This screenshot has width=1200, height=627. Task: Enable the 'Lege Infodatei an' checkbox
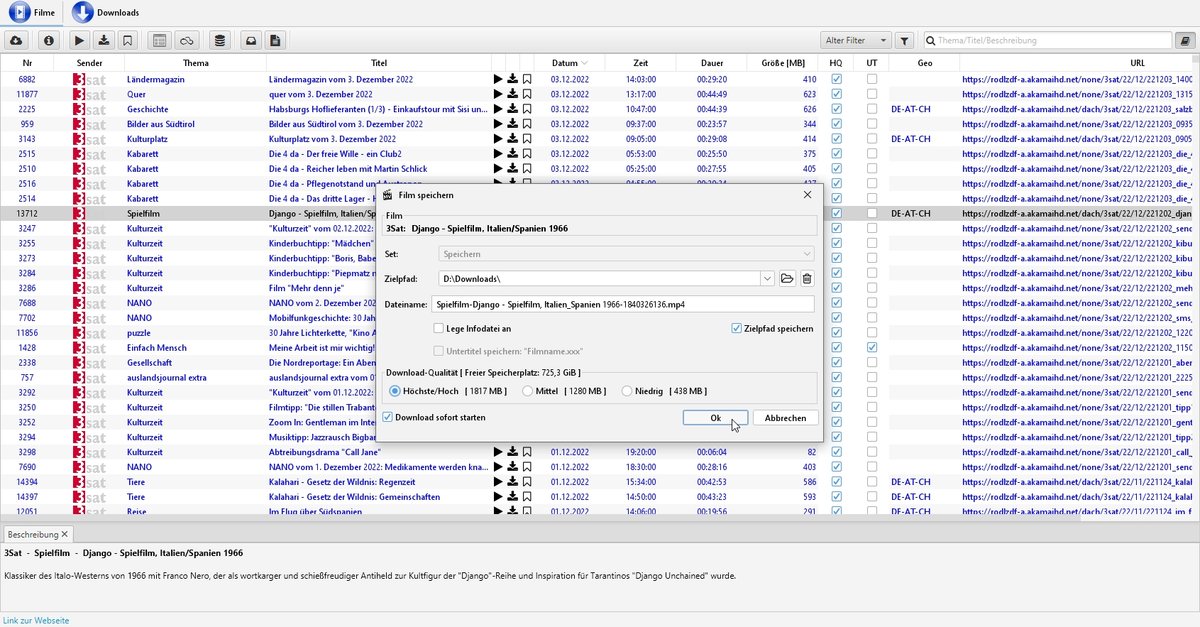pyautogui.click(x=439, y=328)
